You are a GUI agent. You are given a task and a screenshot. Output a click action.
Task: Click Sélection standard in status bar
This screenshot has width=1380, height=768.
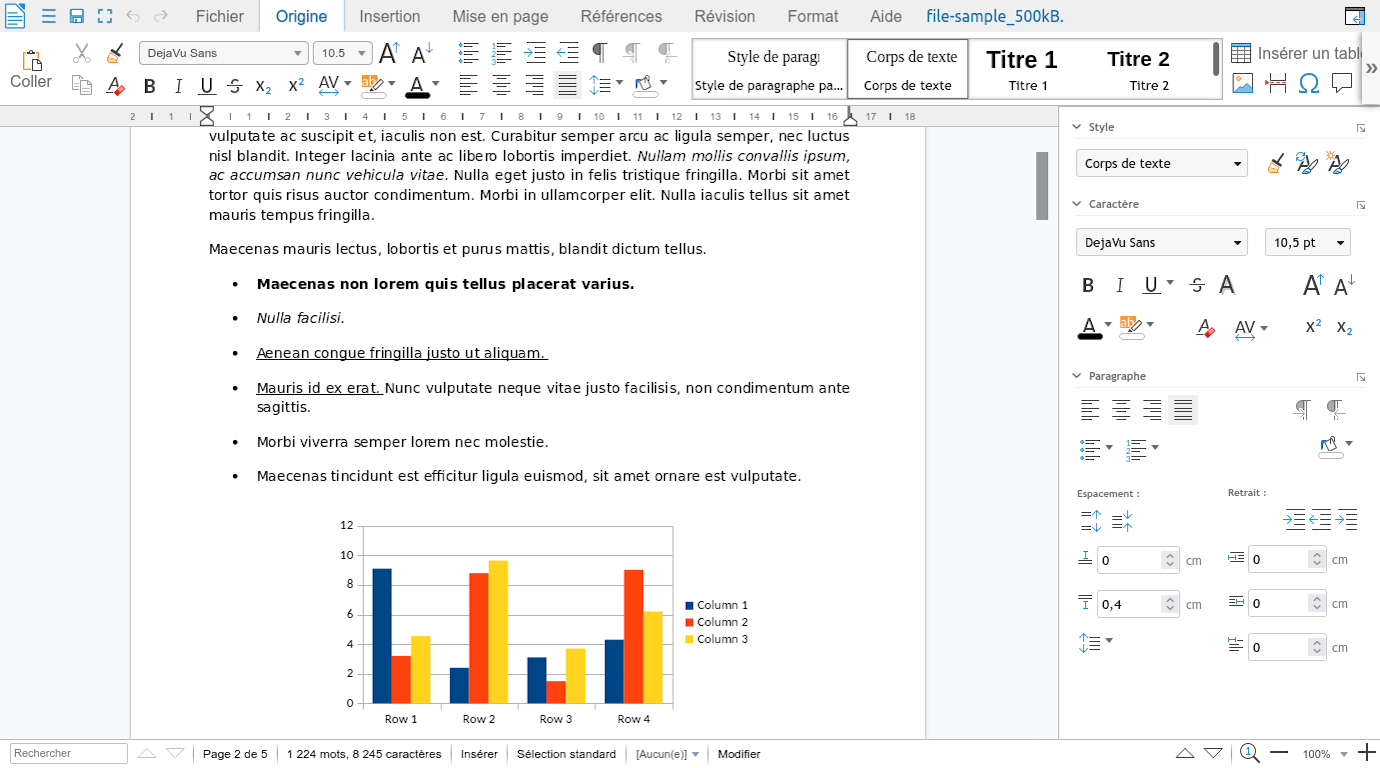566,754
